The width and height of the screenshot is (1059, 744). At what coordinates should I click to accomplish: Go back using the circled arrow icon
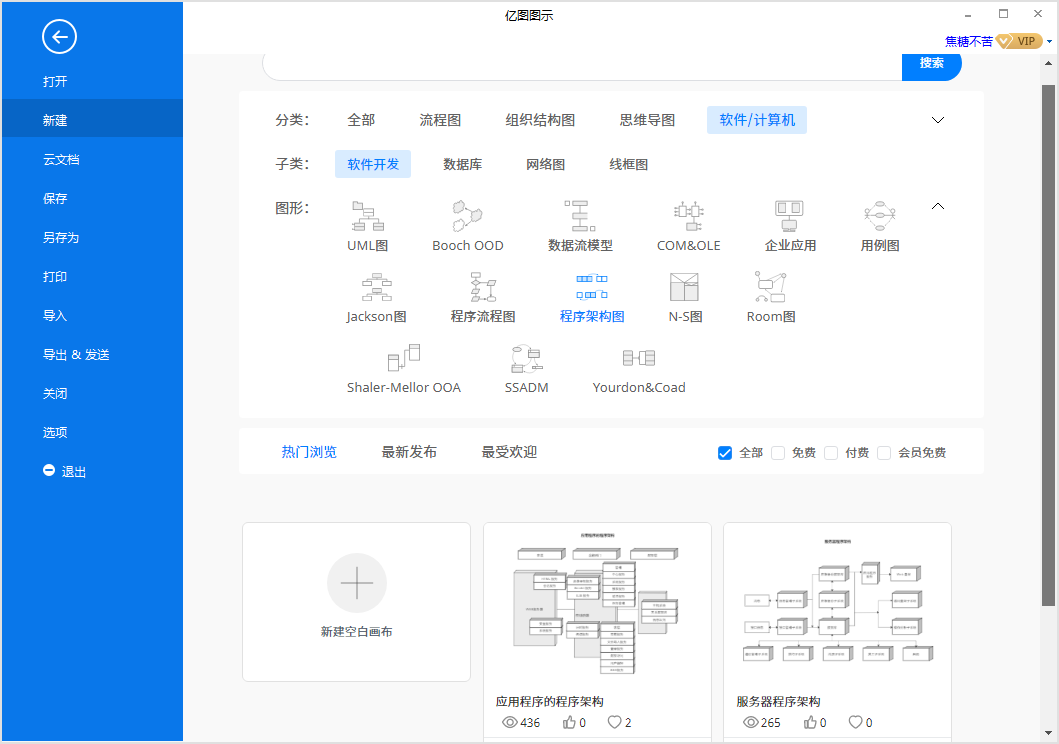[x=59, y=36]
